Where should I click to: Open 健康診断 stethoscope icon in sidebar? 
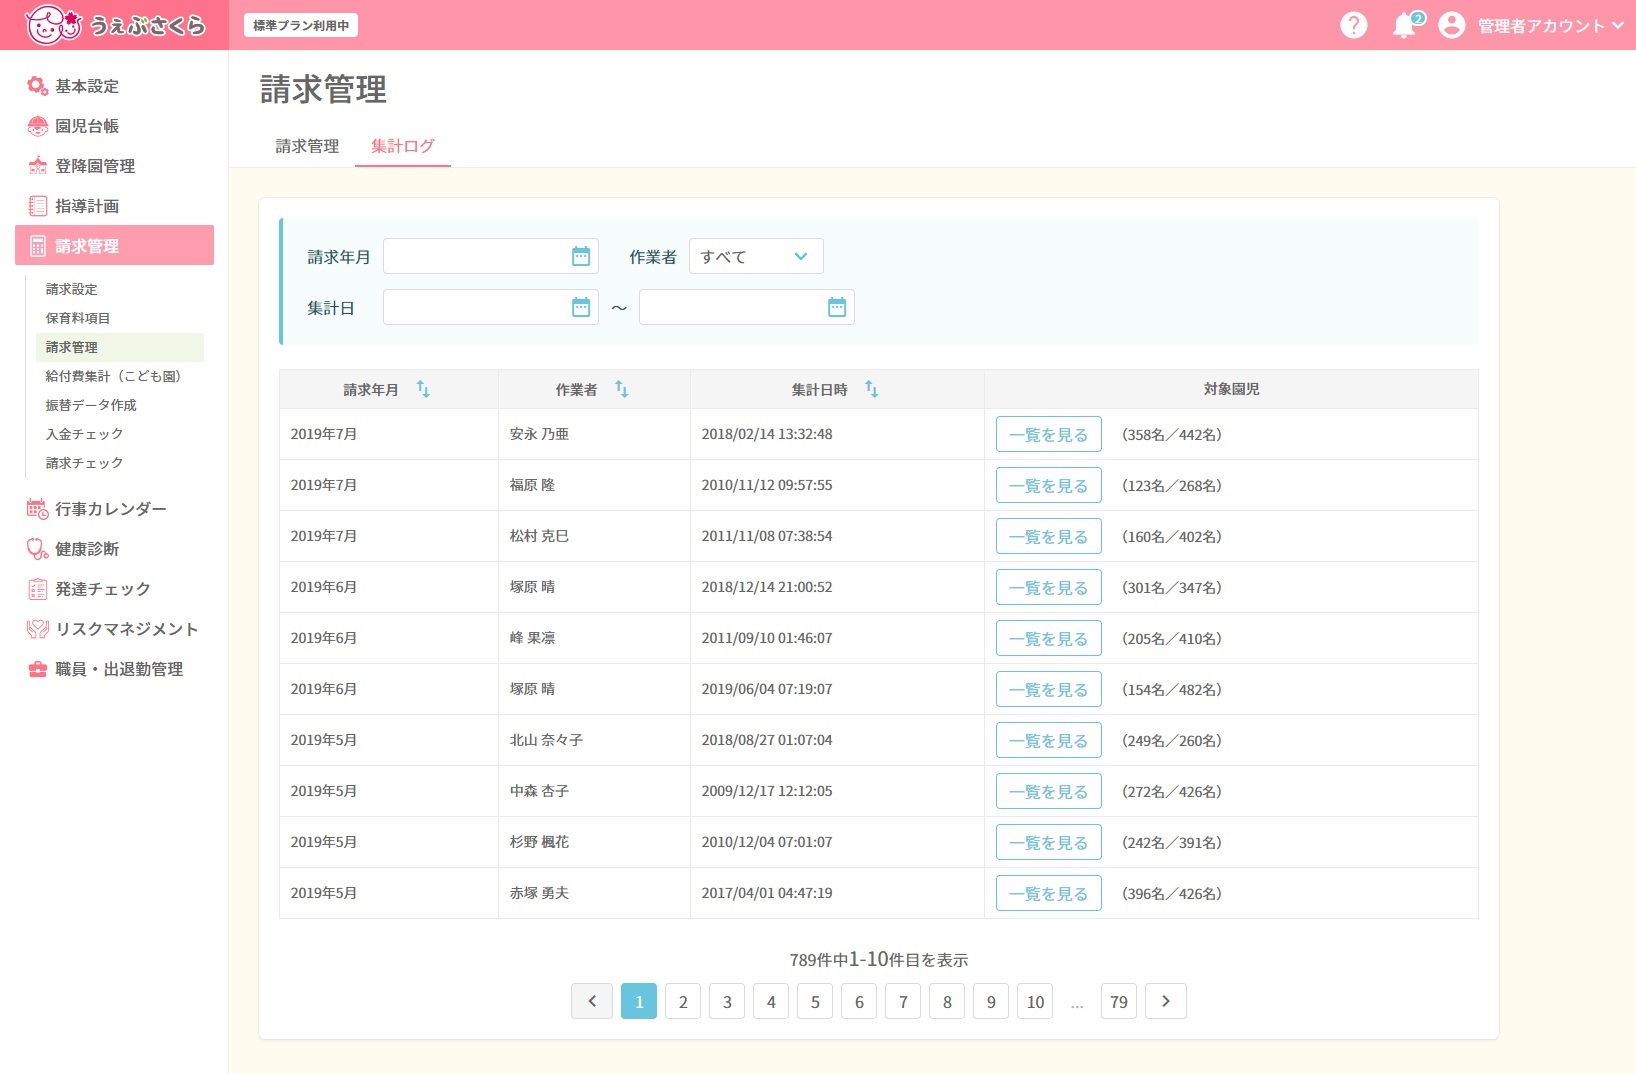point(38,549)
